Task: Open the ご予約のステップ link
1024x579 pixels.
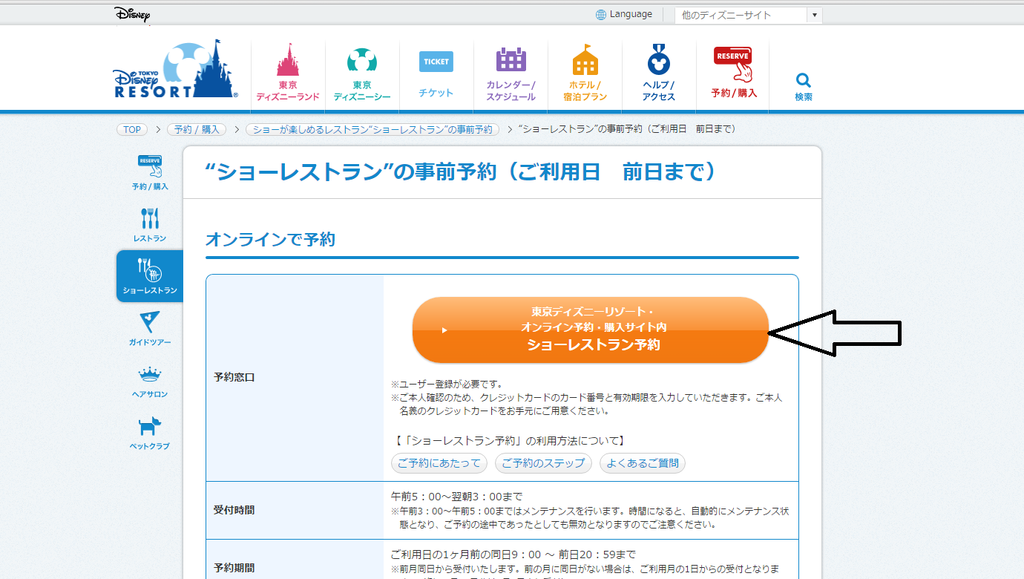Action: click(543, 463)
